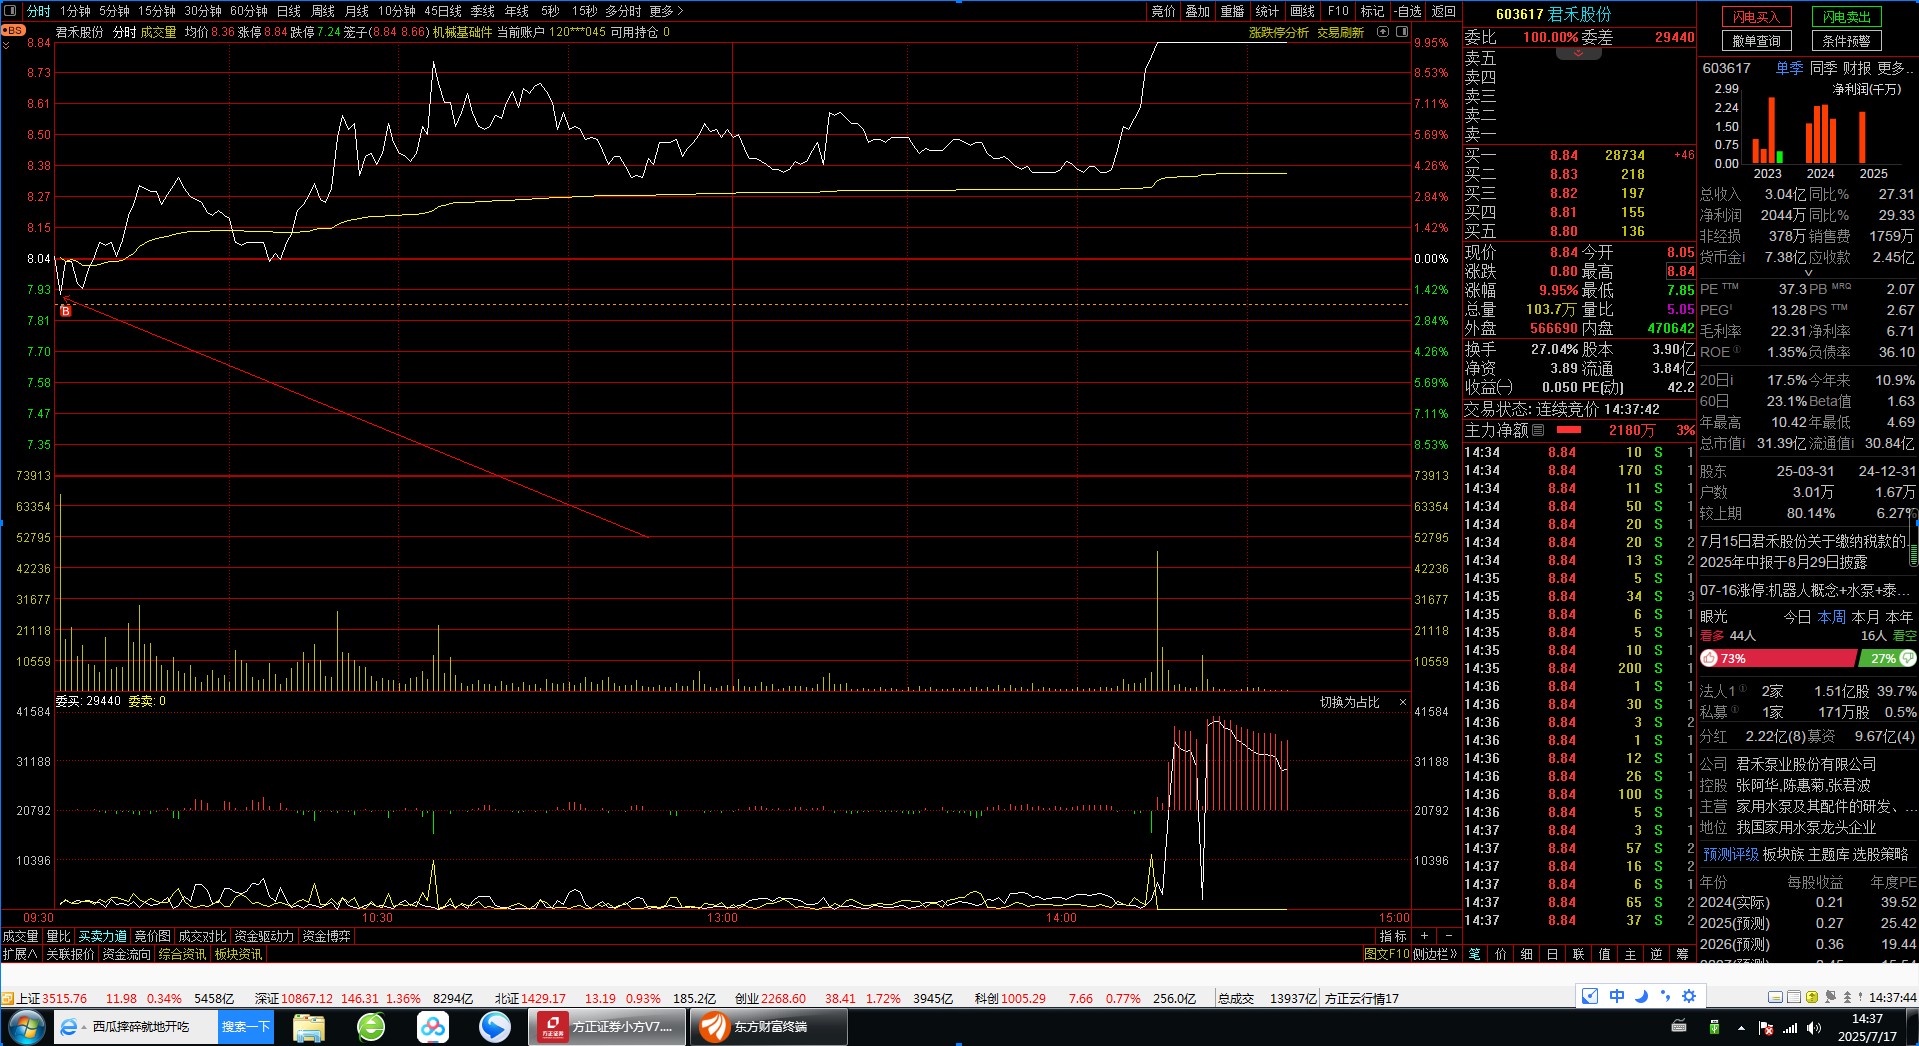Switch to 方正证券小方 taskbar window

tap(607, 1027)
